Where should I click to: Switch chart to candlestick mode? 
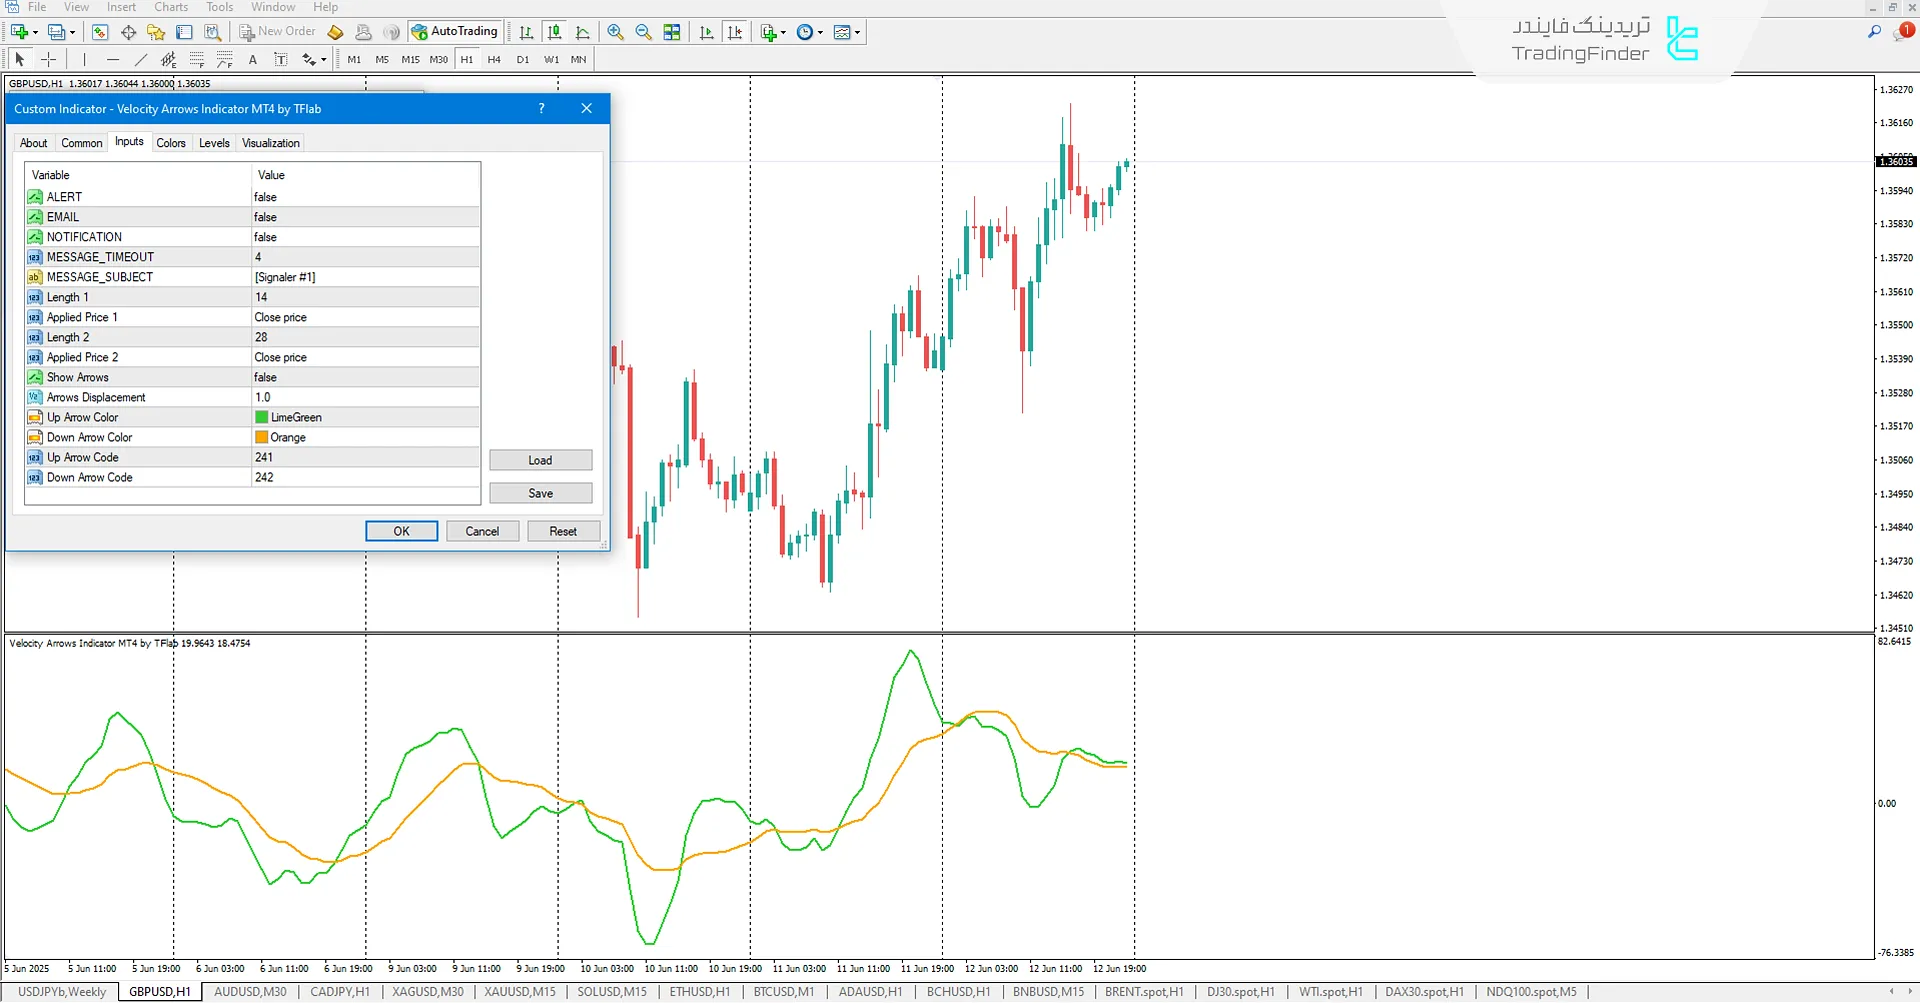pyautogui.click(x=554, y=31)
